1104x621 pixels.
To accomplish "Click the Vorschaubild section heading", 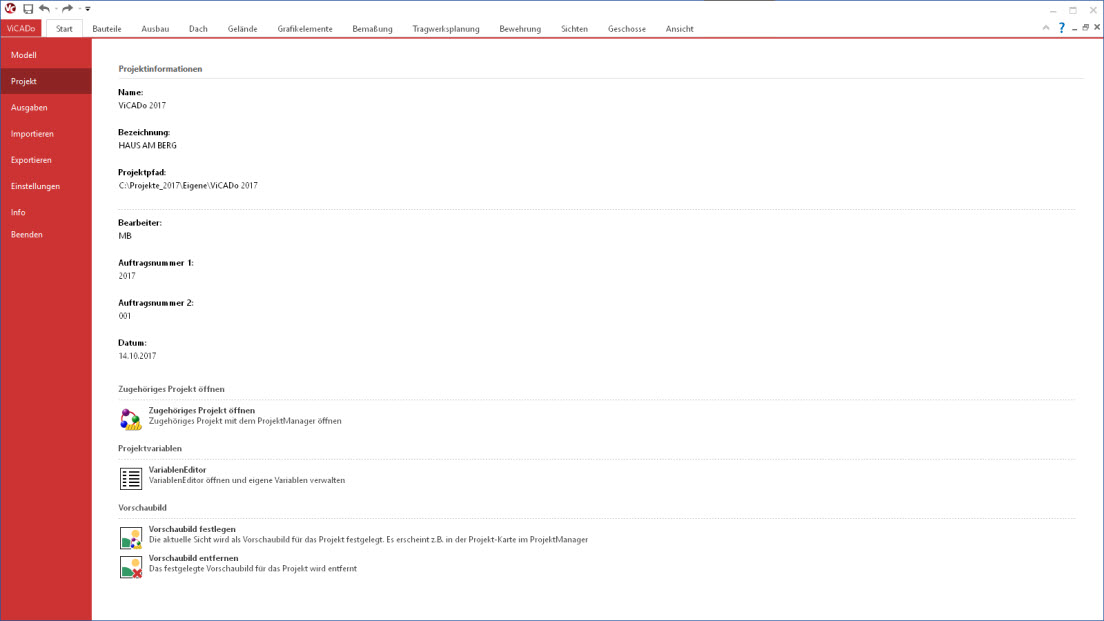I will pyautogui.click(x=142, y=508).
